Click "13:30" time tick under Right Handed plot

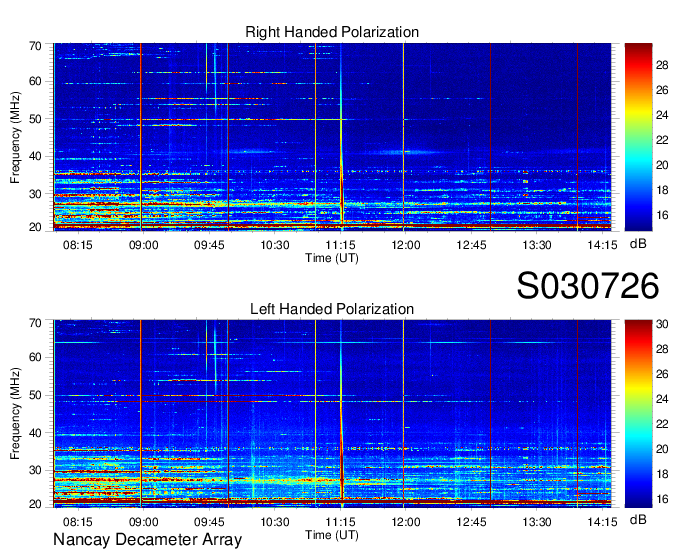tap(536, 245)
